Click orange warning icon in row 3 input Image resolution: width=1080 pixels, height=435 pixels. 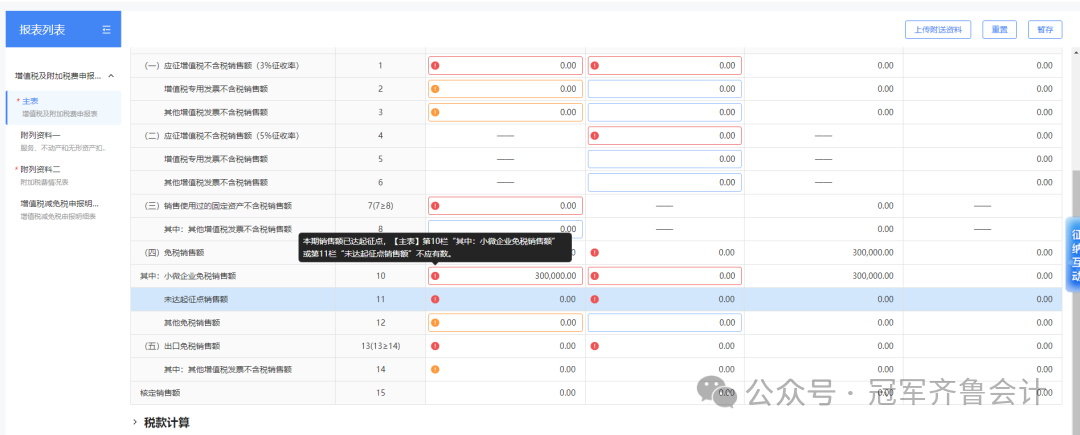click(x=435, y=112)
